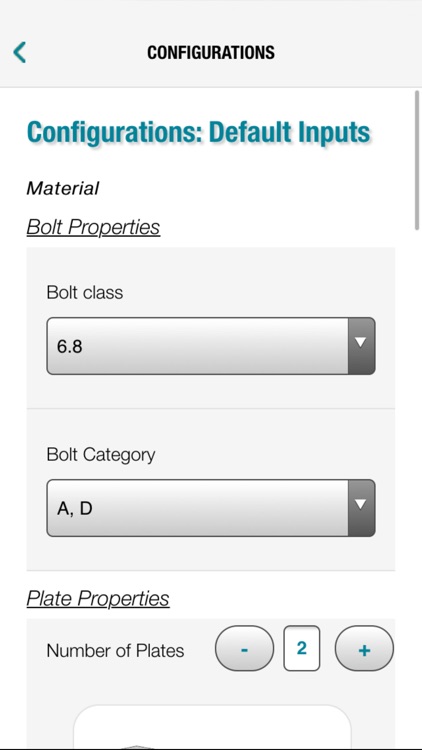Click the vertical scrollbar on the right

click(x=417, y=160)
